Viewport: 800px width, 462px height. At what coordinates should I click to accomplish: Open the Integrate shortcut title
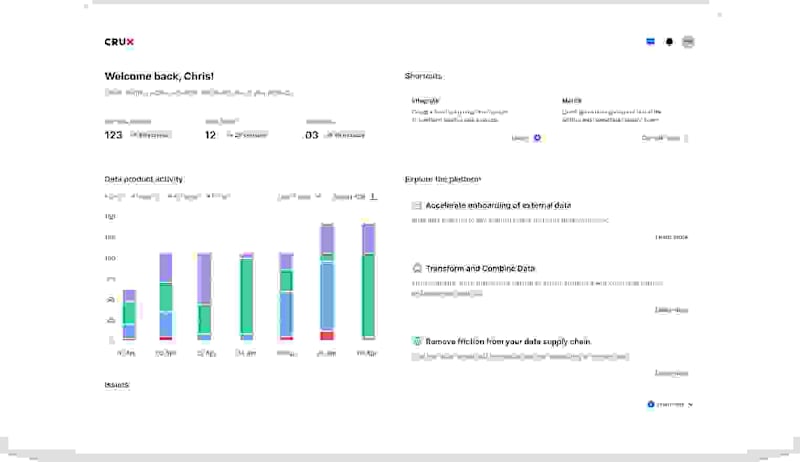coord(425,100)
